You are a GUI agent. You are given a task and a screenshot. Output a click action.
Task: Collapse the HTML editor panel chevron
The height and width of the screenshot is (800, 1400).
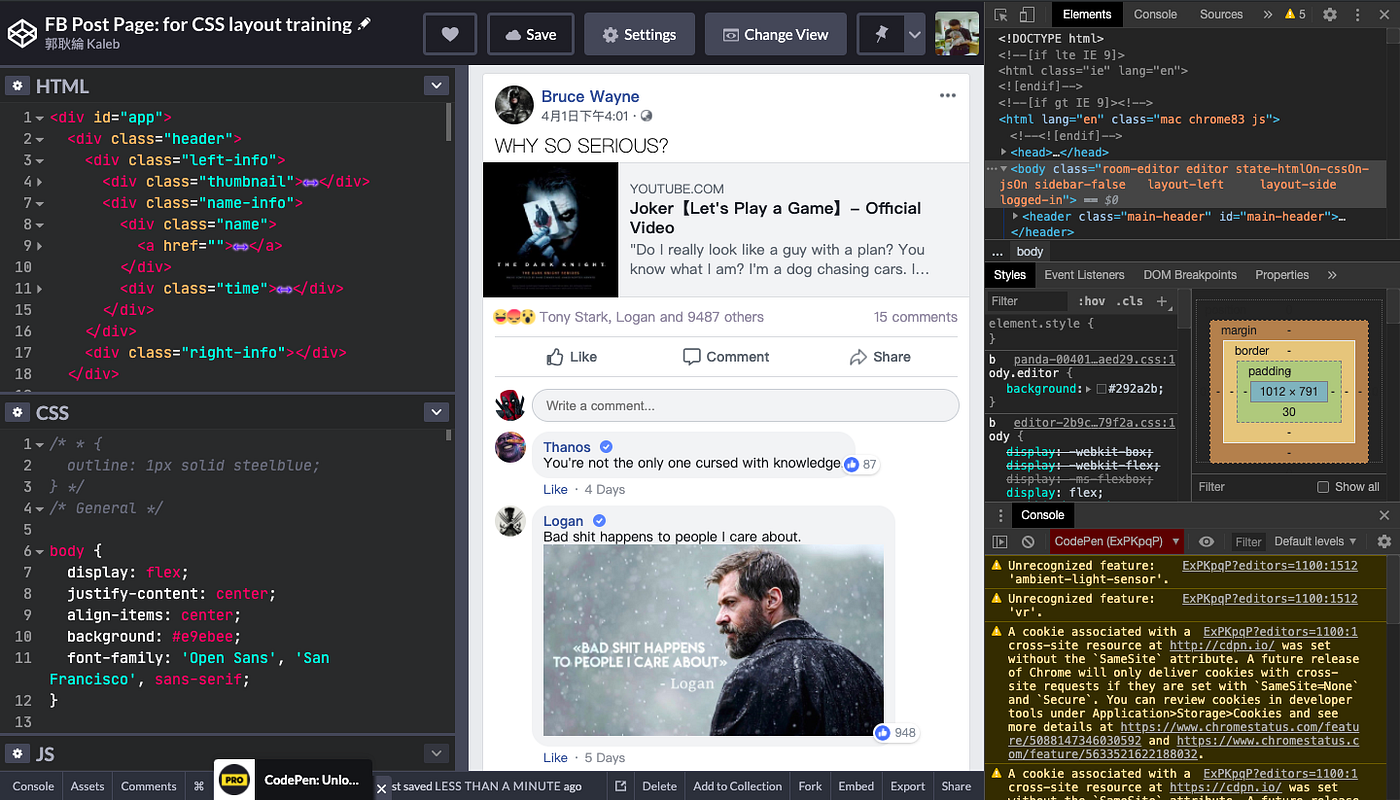[437, 85]
